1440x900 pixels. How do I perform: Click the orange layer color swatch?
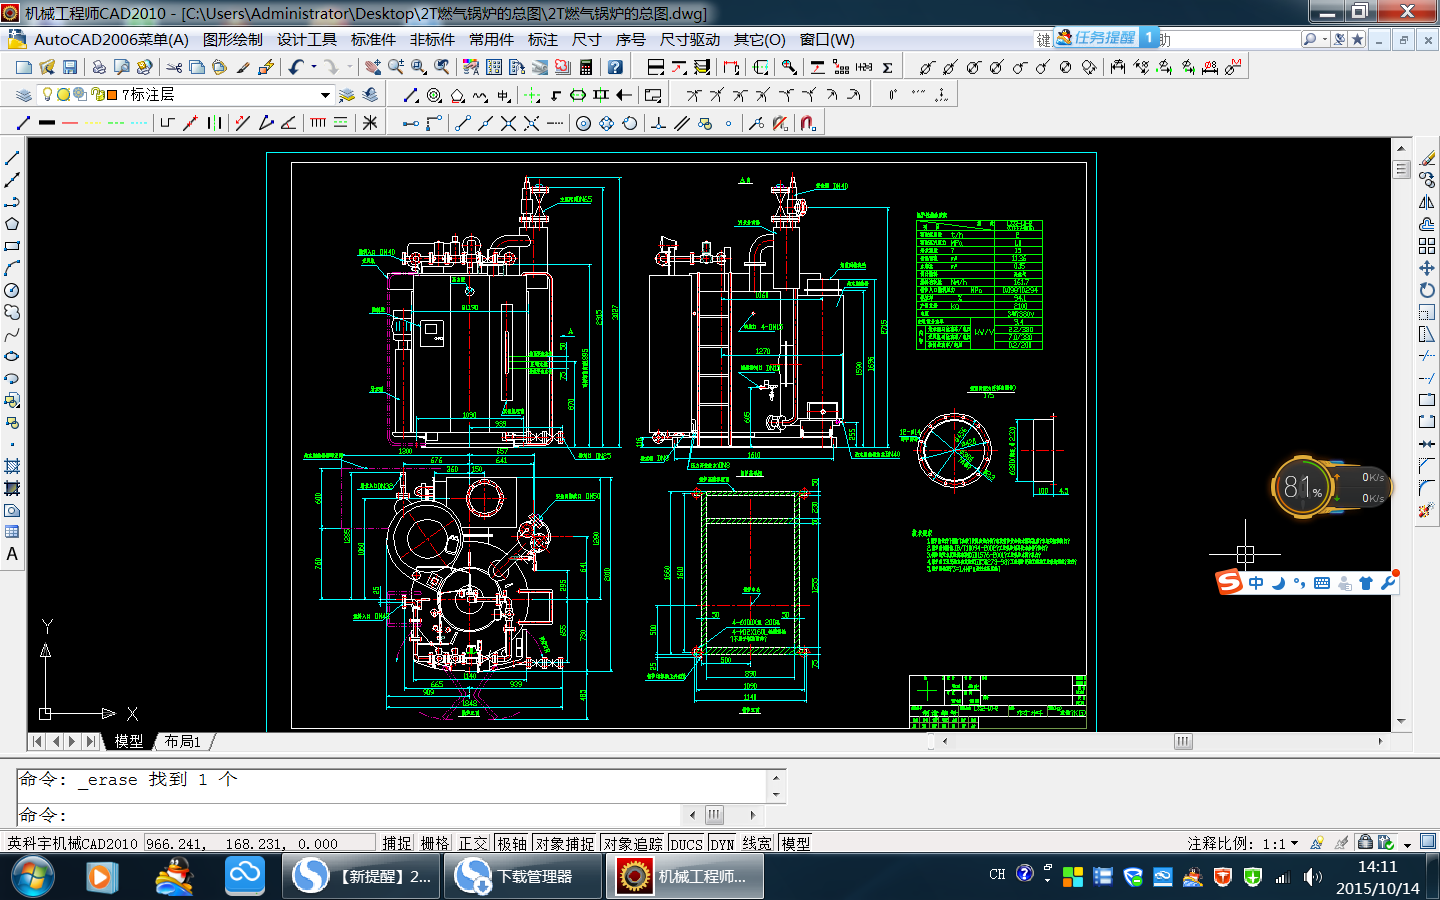pos(111,95)
